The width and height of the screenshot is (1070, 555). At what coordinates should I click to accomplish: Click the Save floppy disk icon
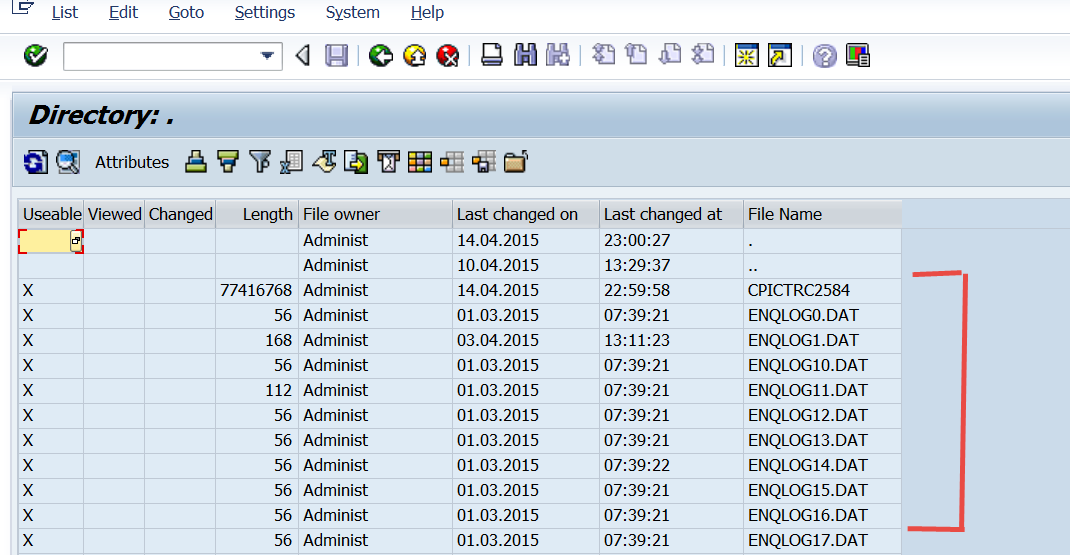336,55
